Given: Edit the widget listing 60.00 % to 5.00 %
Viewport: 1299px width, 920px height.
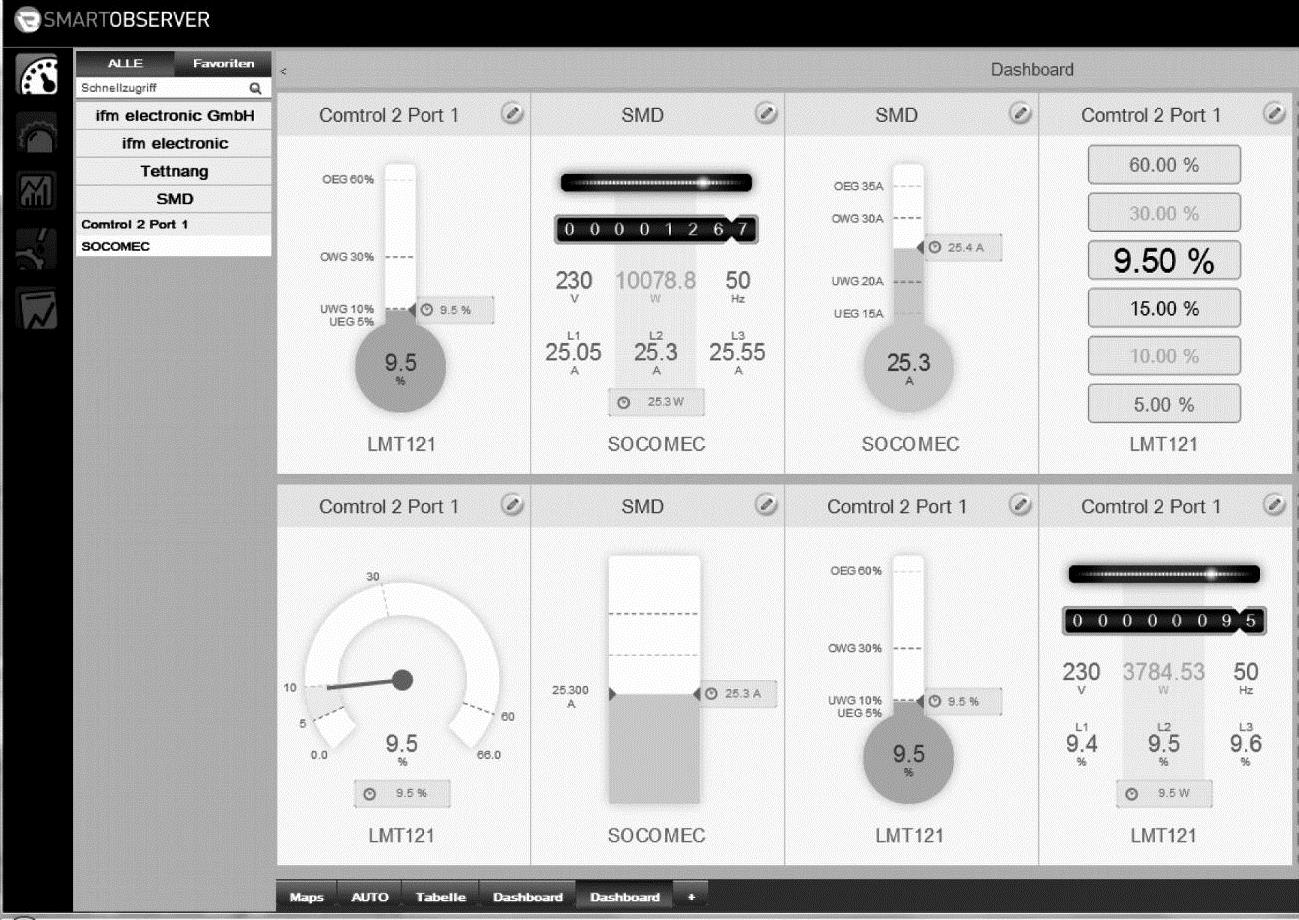Looking at the screenshot, I should coord(1273,114).
